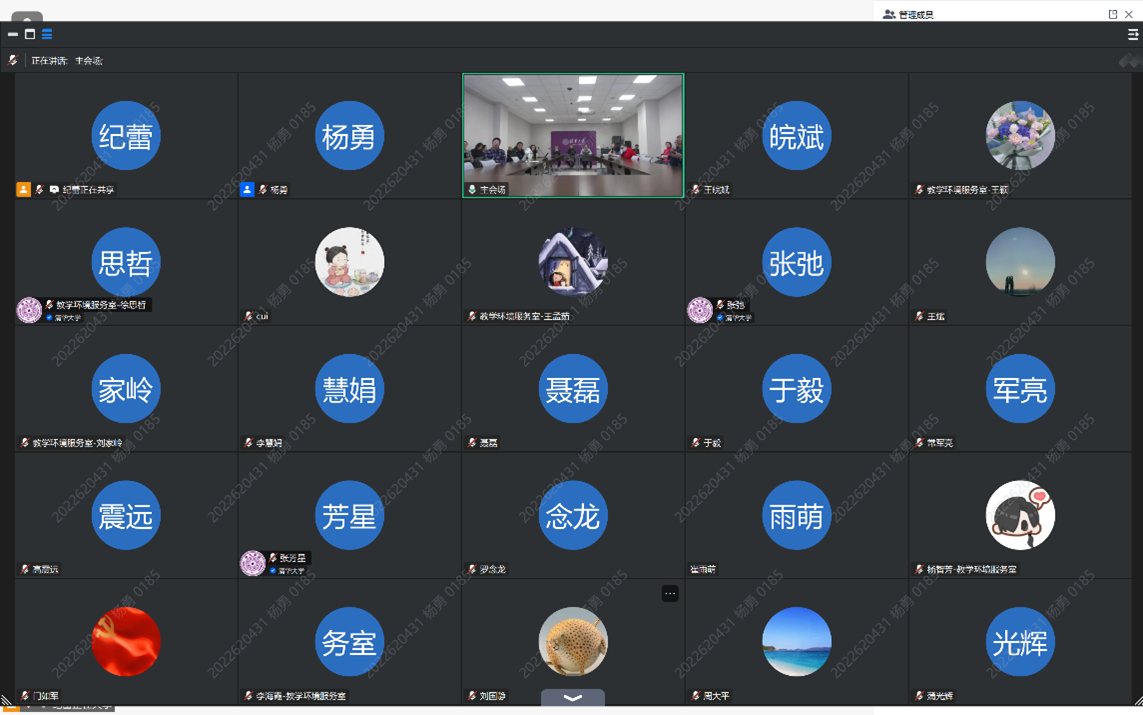
Task: Select the 聂磊 participant avatar
Action: pyautogui.click(x=573, y=389)
